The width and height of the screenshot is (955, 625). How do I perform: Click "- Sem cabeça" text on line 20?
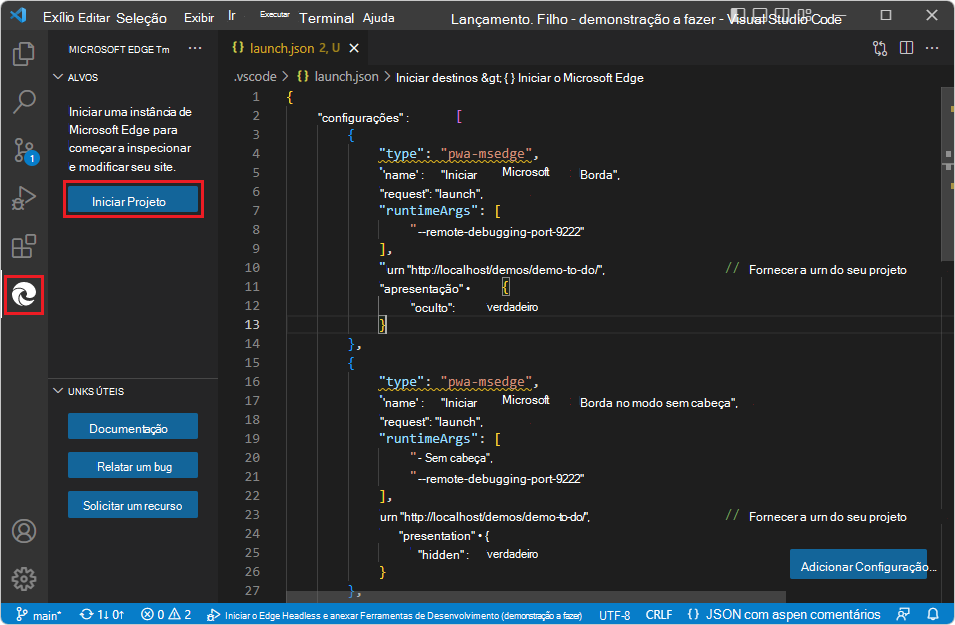click(451, 457)
